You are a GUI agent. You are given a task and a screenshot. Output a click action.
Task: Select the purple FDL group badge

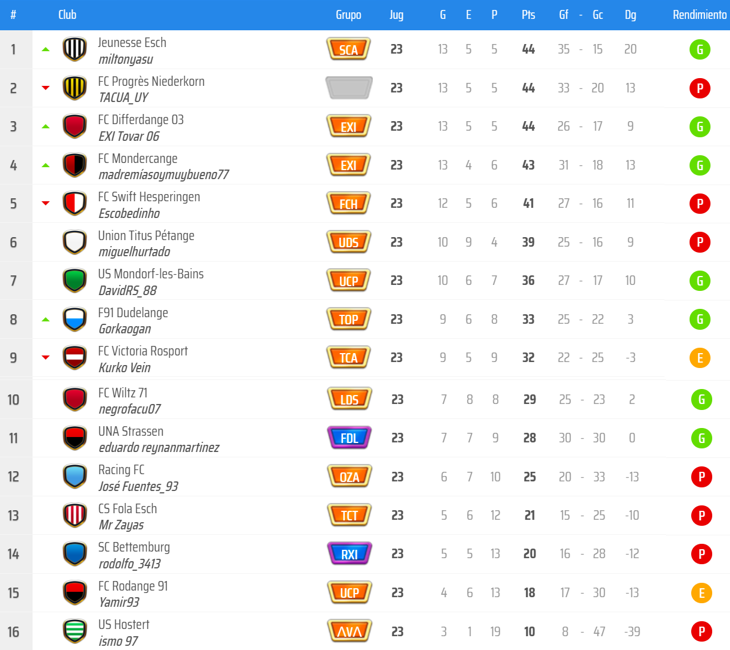click(x=350, y=438)
